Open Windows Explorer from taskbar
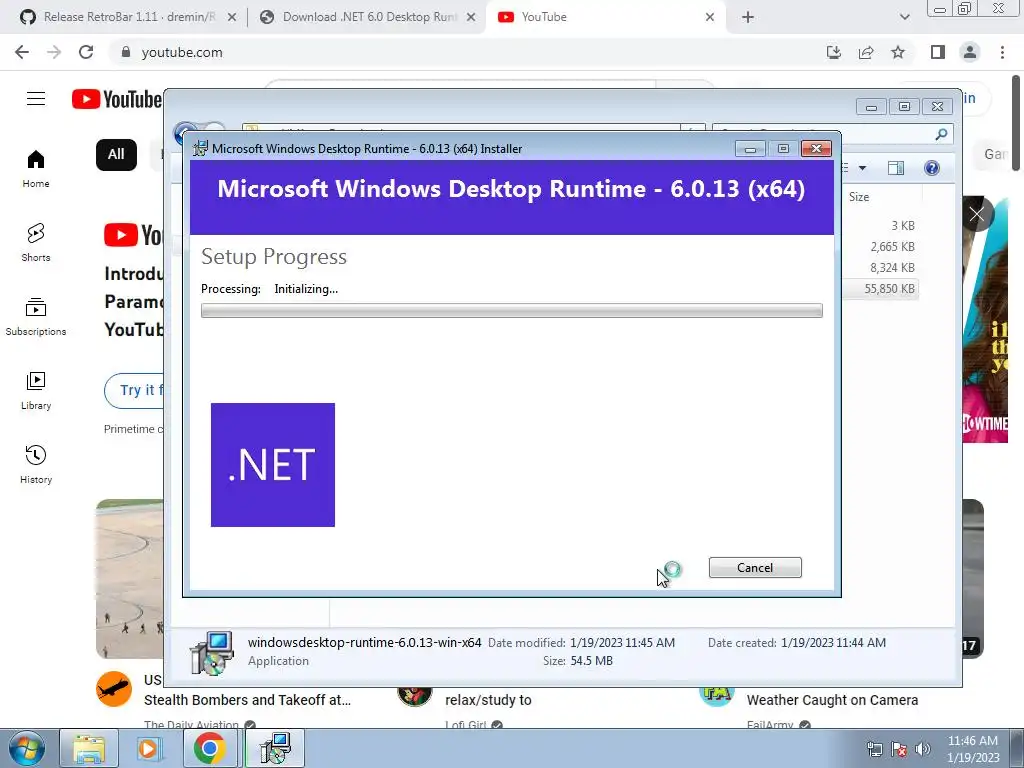This screenshot has width=1024, height=768. (89, 748)
